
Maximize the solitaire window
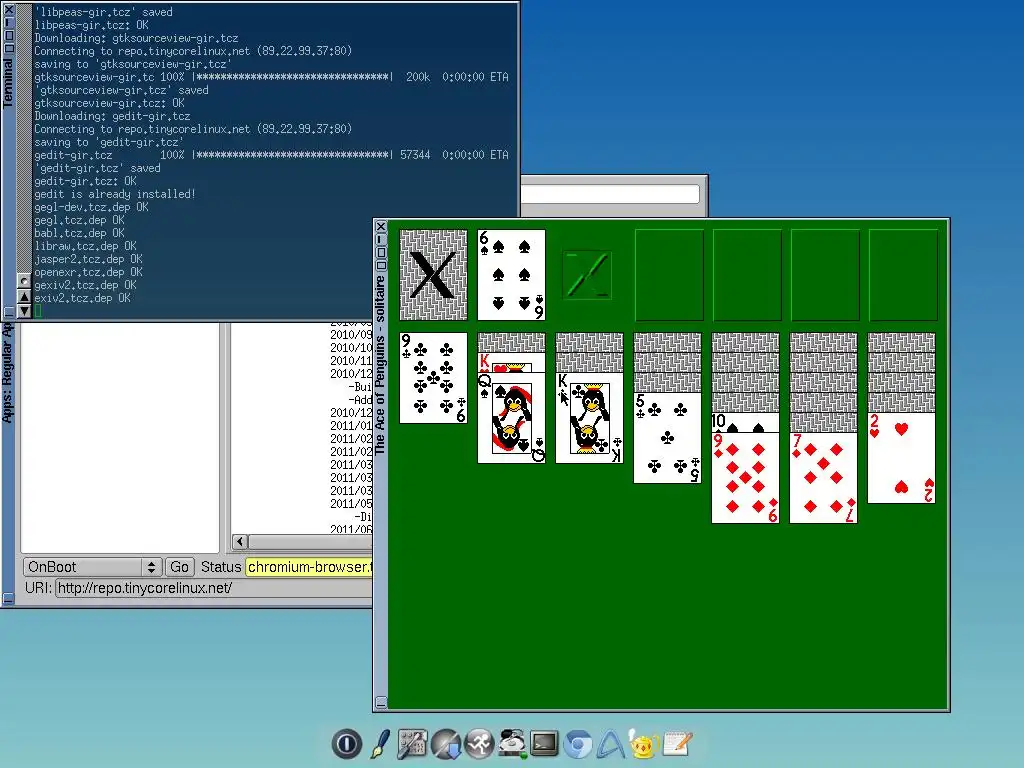point(381,252)
